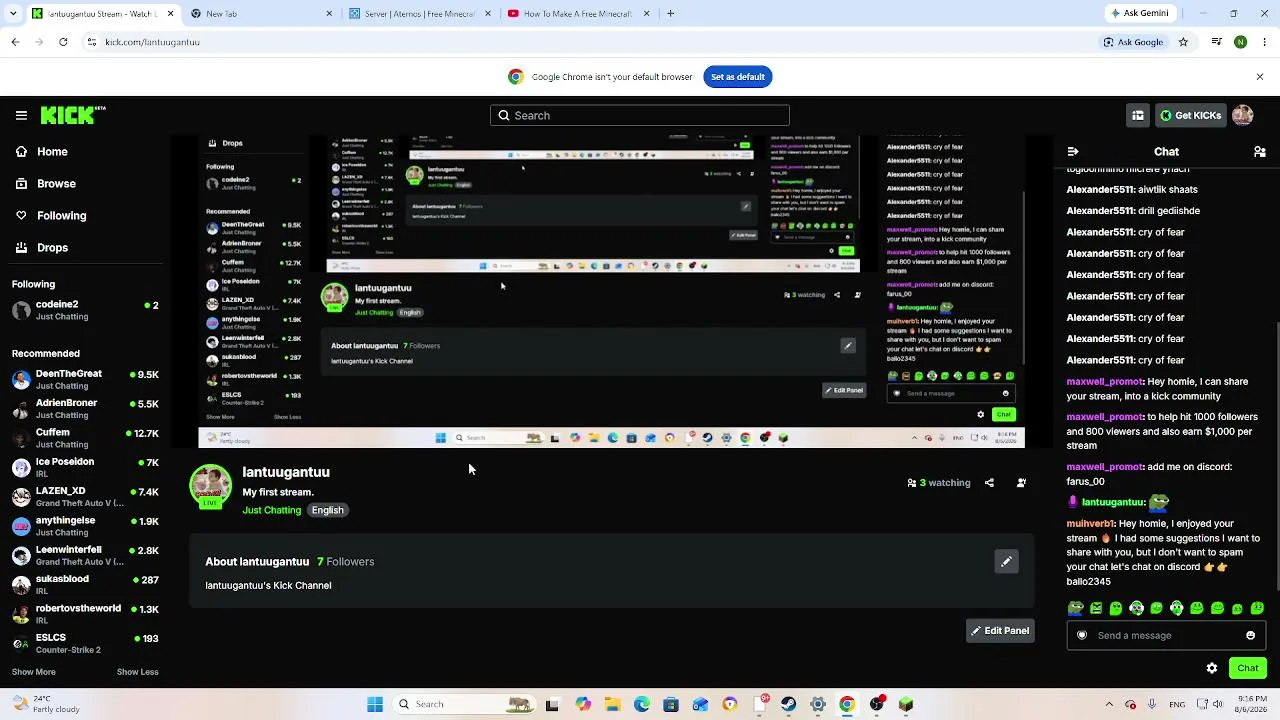Click the live stream video preview
The width and height of the screenshot is (1280, 720).
[x=611, y=292]
